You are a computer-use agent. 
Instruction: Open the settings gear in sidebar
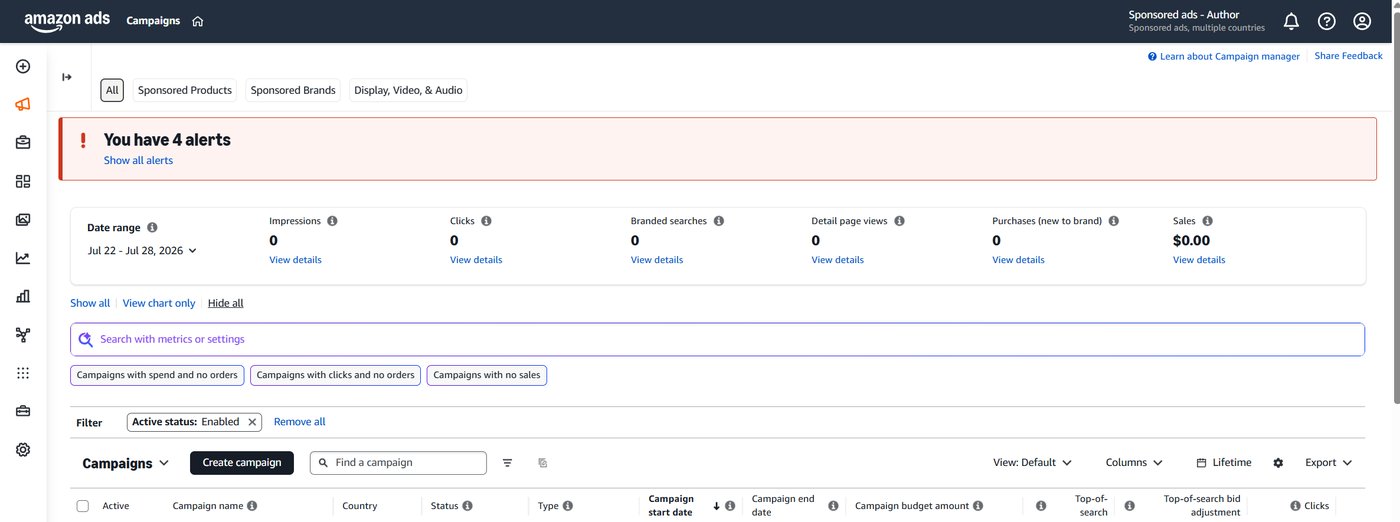point(23,450)
